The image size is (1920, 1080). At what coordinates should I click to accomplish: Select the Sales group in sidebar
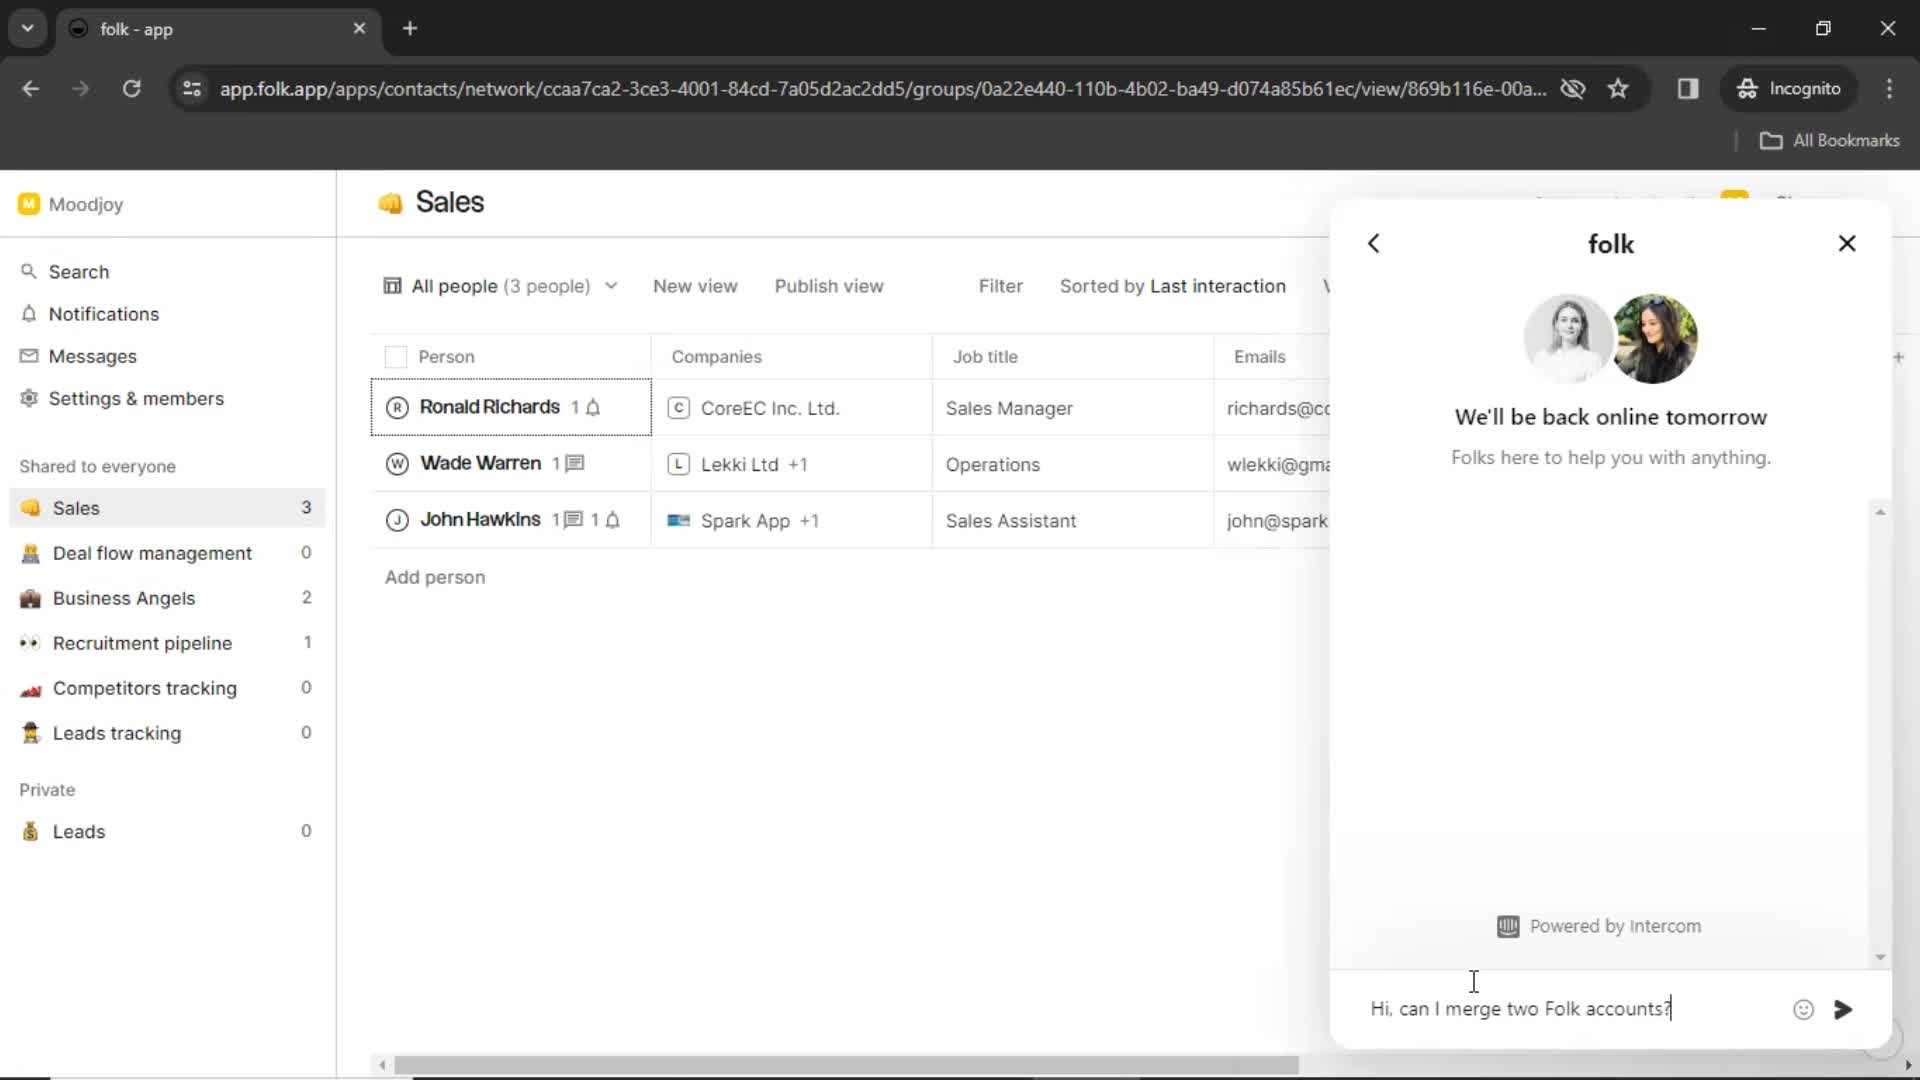(167, 507)
